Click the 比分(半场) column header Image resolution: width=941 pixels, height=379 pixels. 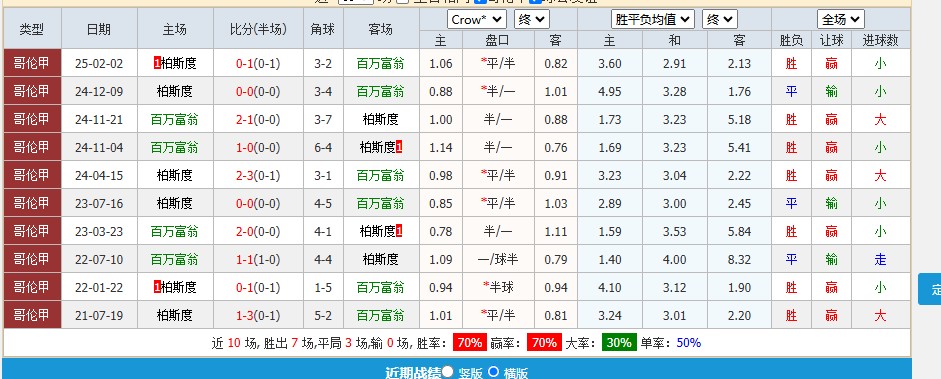[258, 29]
